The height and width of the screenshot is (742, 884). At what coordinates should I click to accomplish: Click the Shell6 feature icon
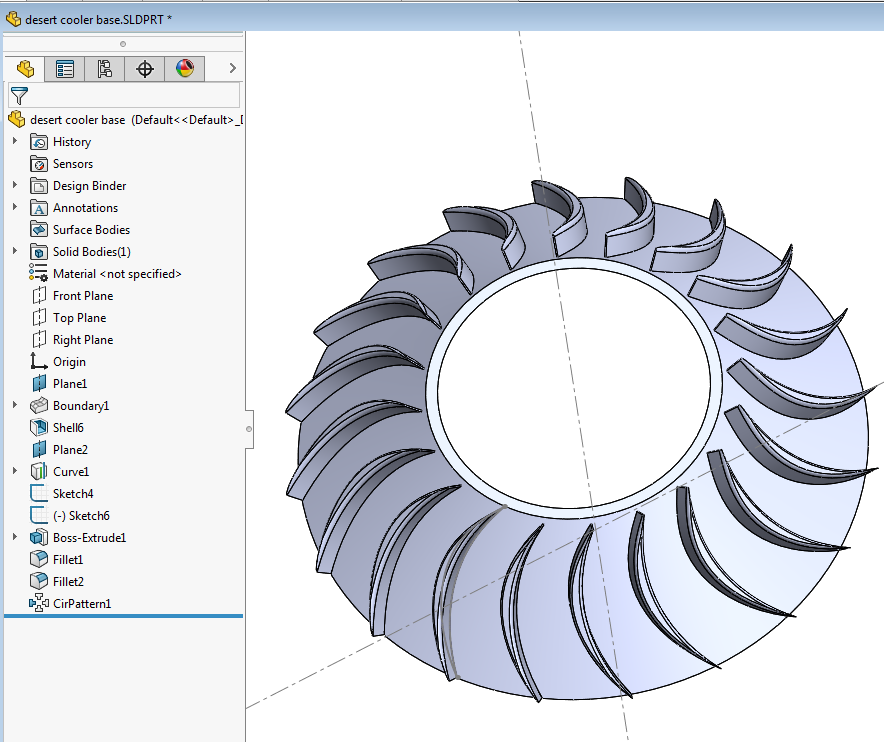point(39,428)
